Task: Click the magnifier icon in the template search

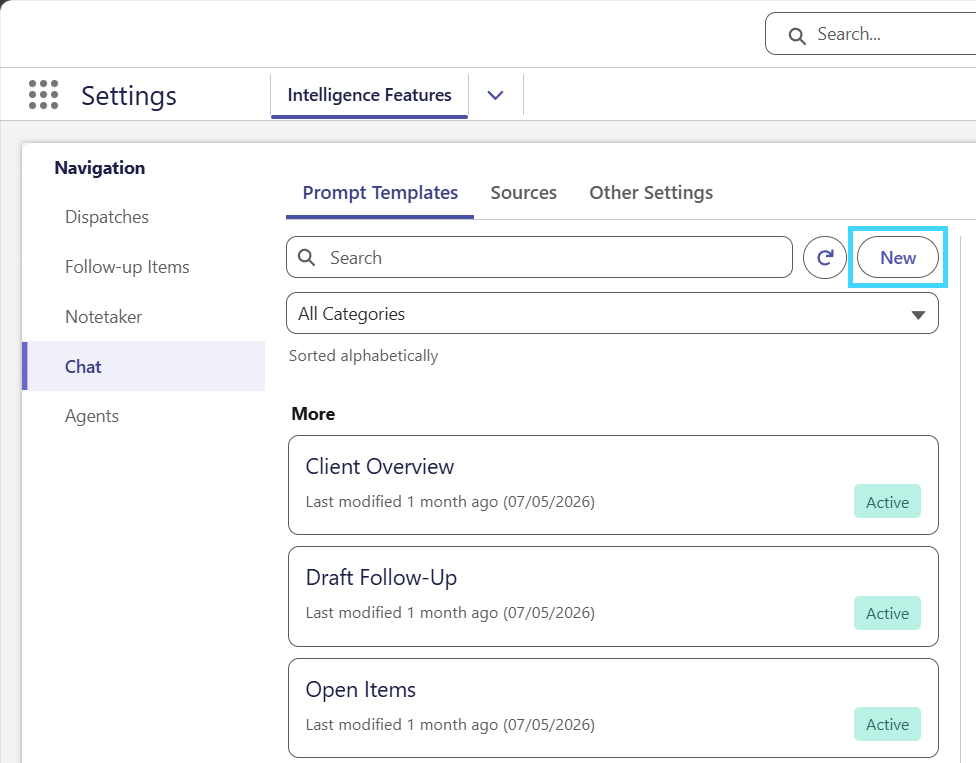Action: click(x=306, y=257)
